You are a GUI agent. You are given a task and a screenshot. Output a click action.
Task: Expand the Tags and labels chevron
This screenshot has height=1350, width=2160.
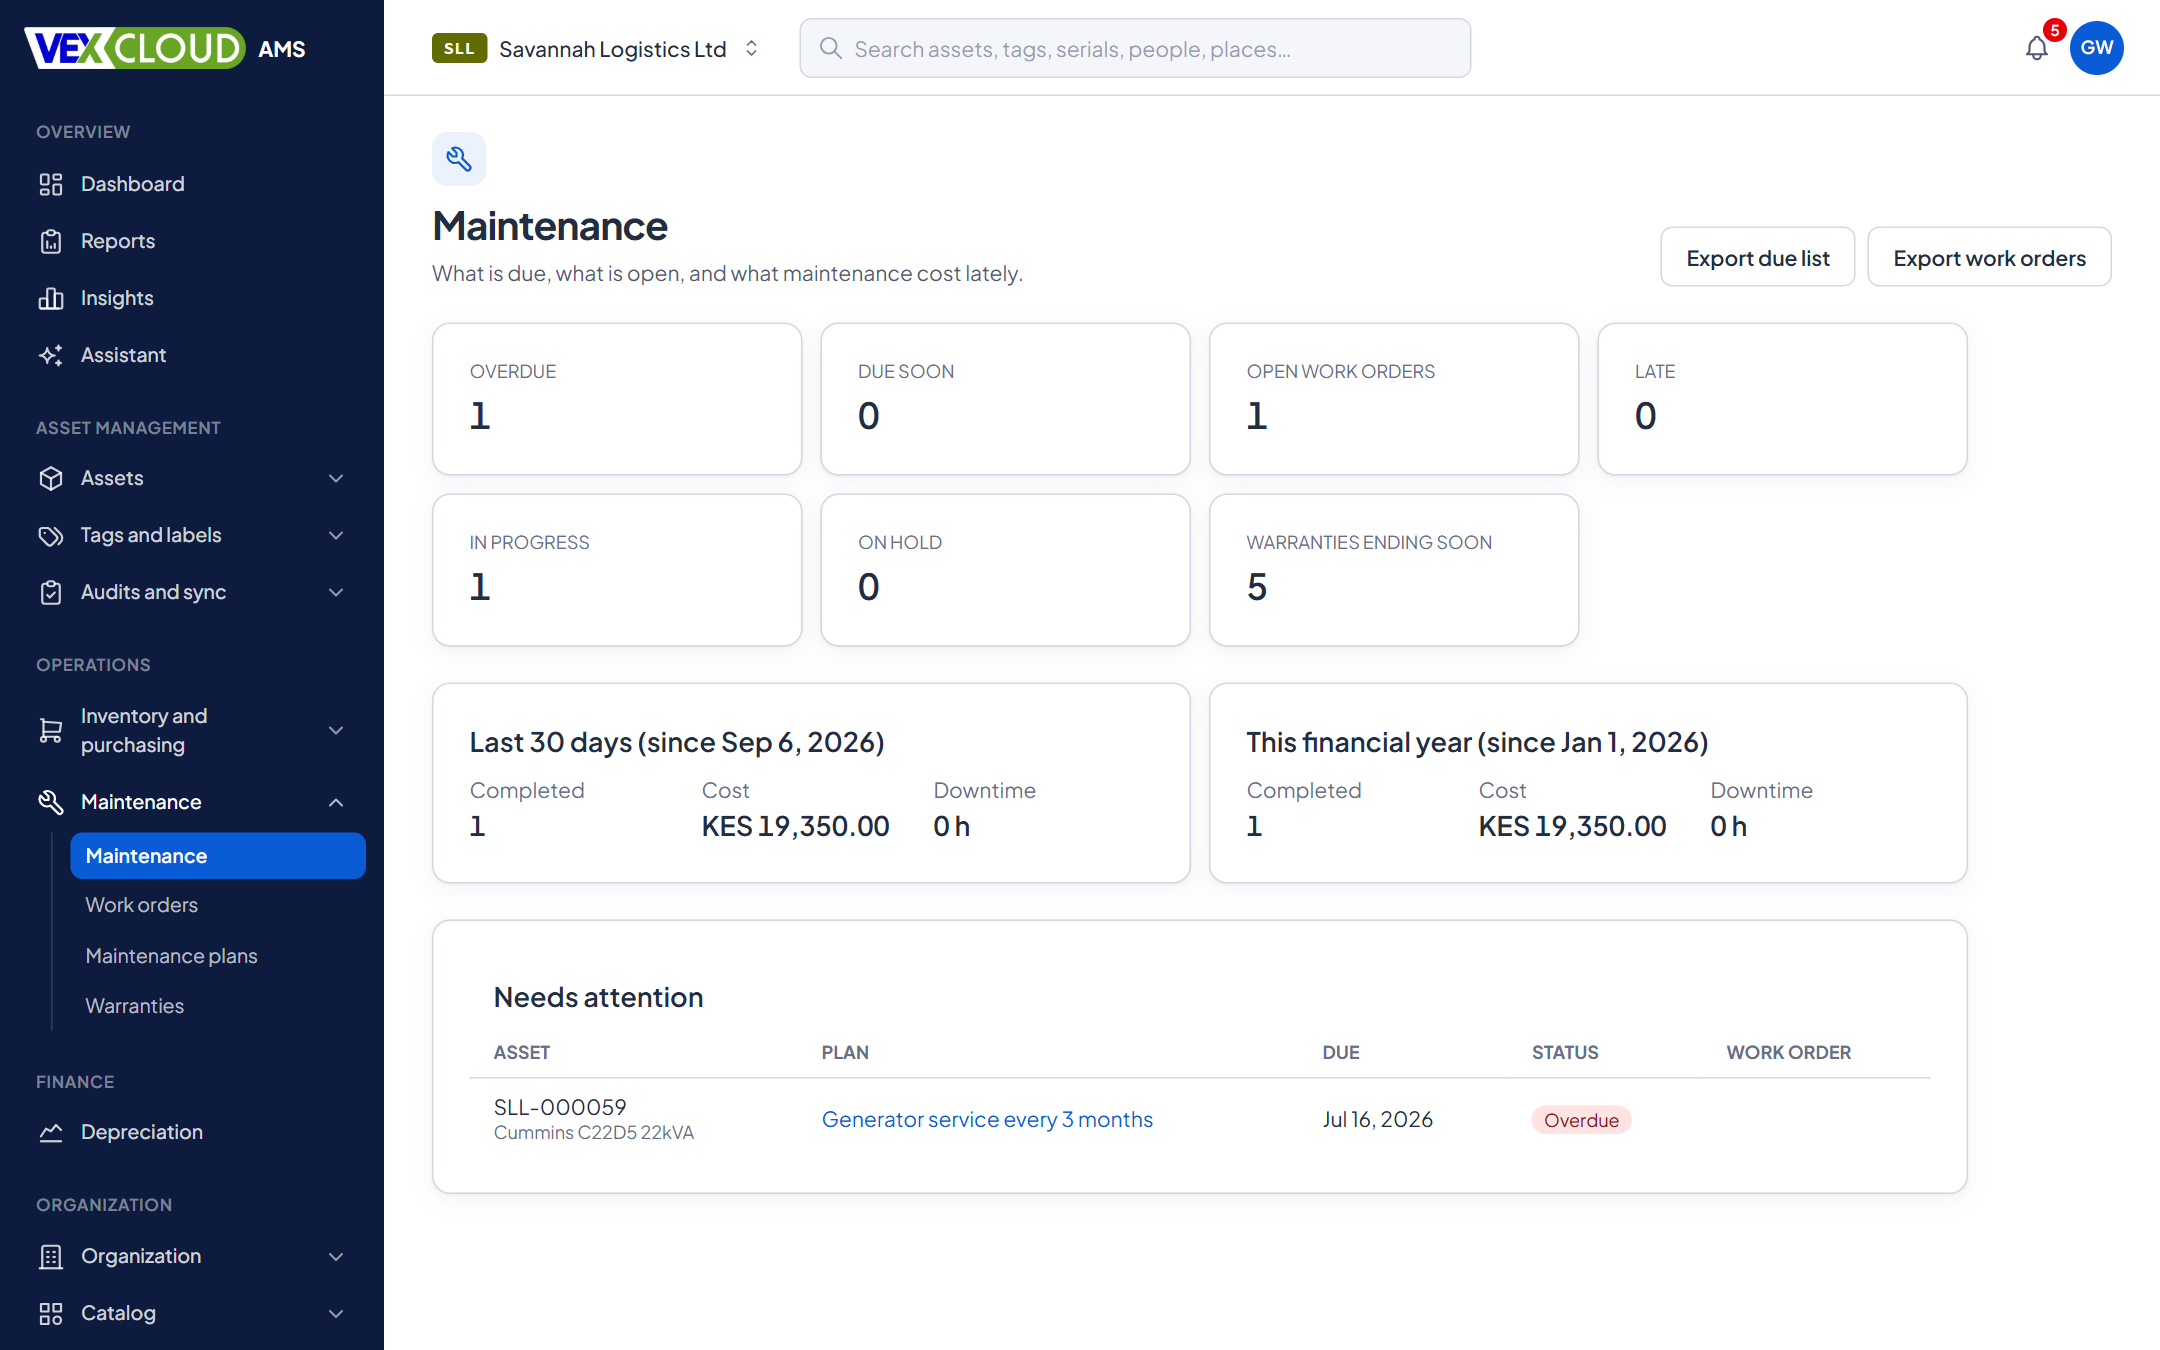pos(336,535)
